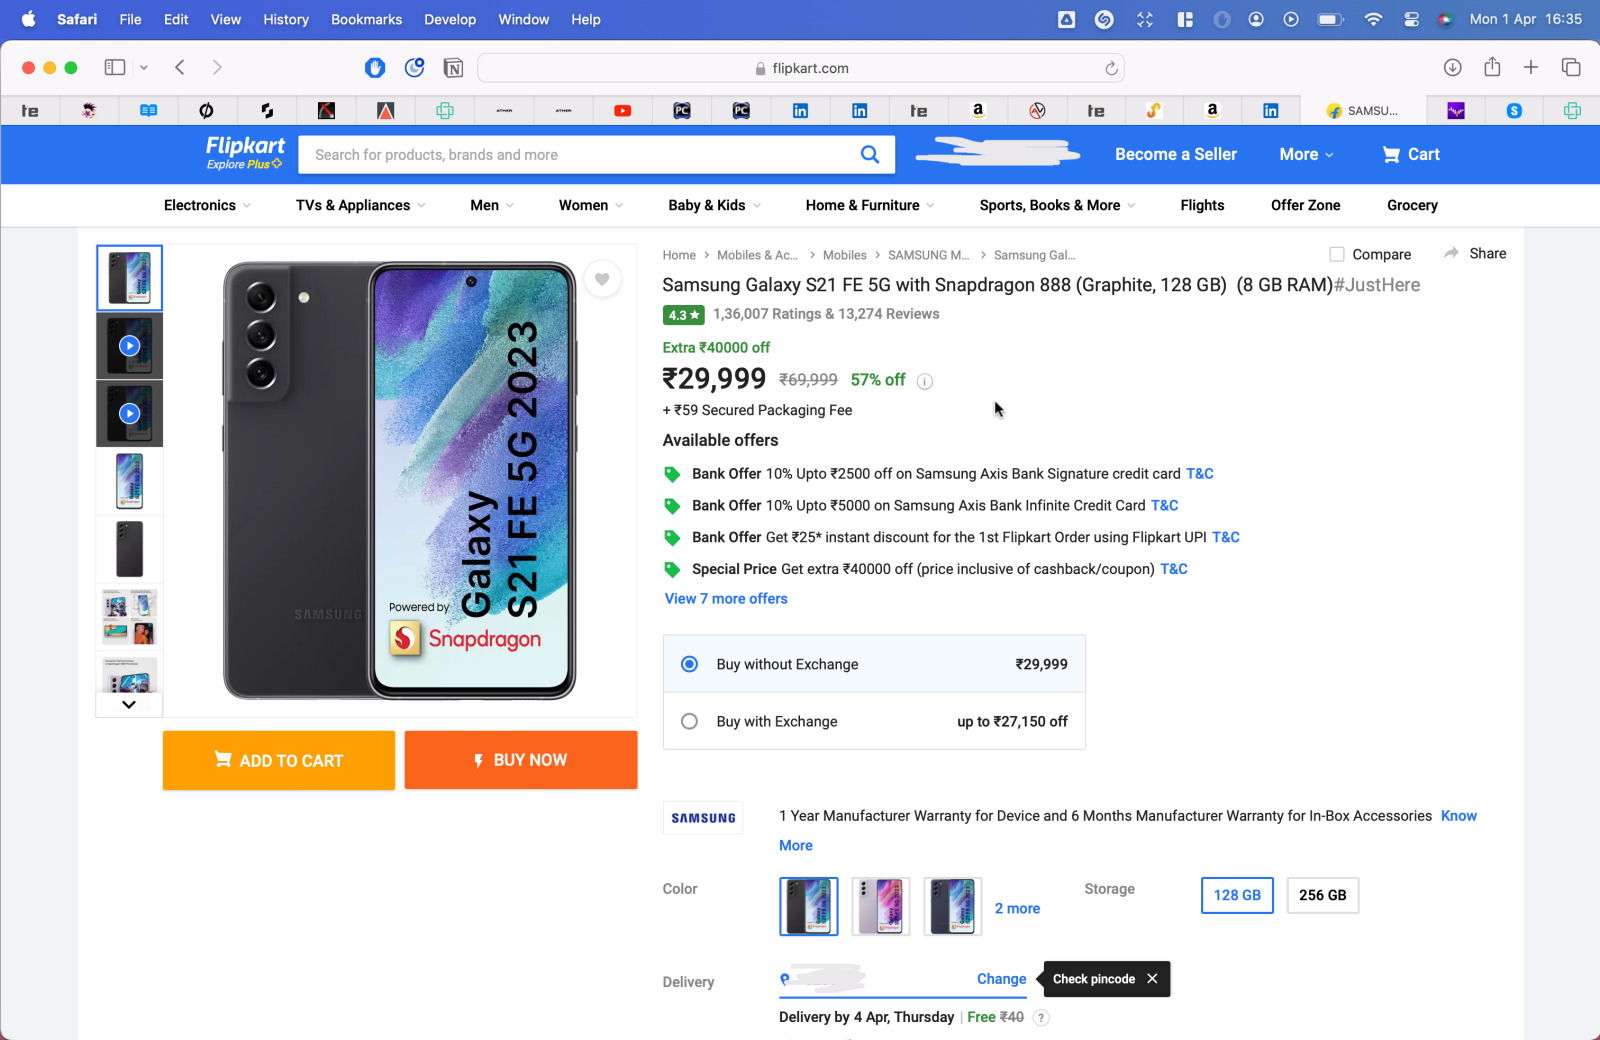Click the blue hand shield extension icon
This screenshot has height=1040, width=1600.
coord(375,67)
